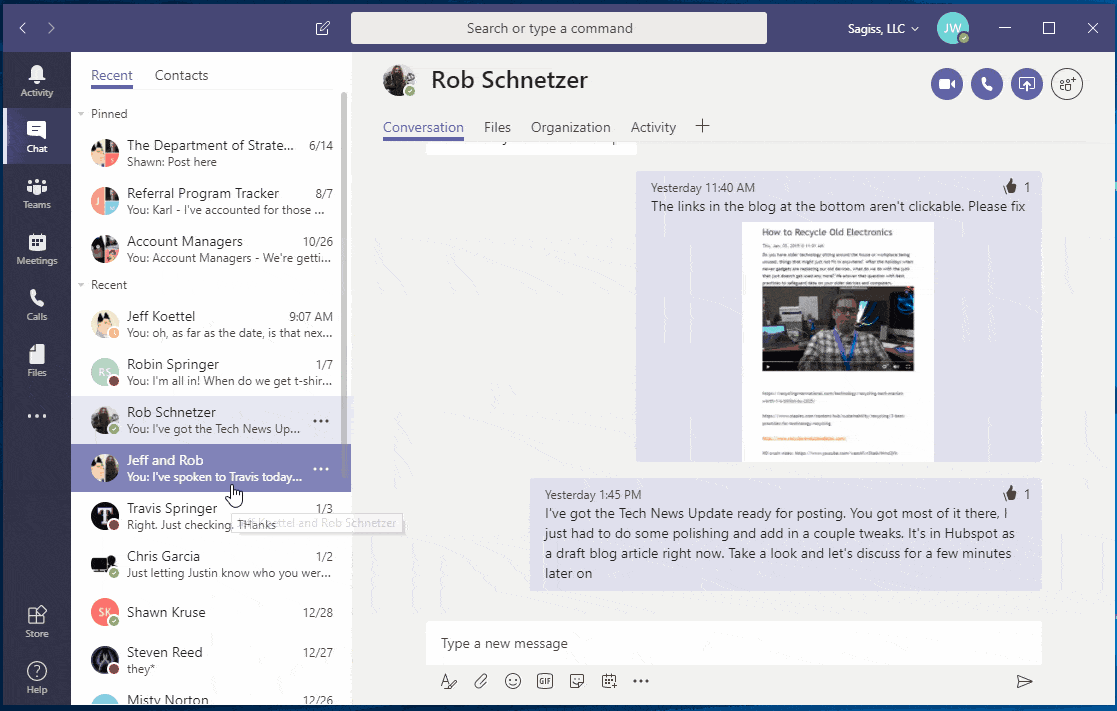Viewport: 1117px width, 711px height.
Task: Add people to the conversation
Action: pyautogui.click(x=1066, y=84)
